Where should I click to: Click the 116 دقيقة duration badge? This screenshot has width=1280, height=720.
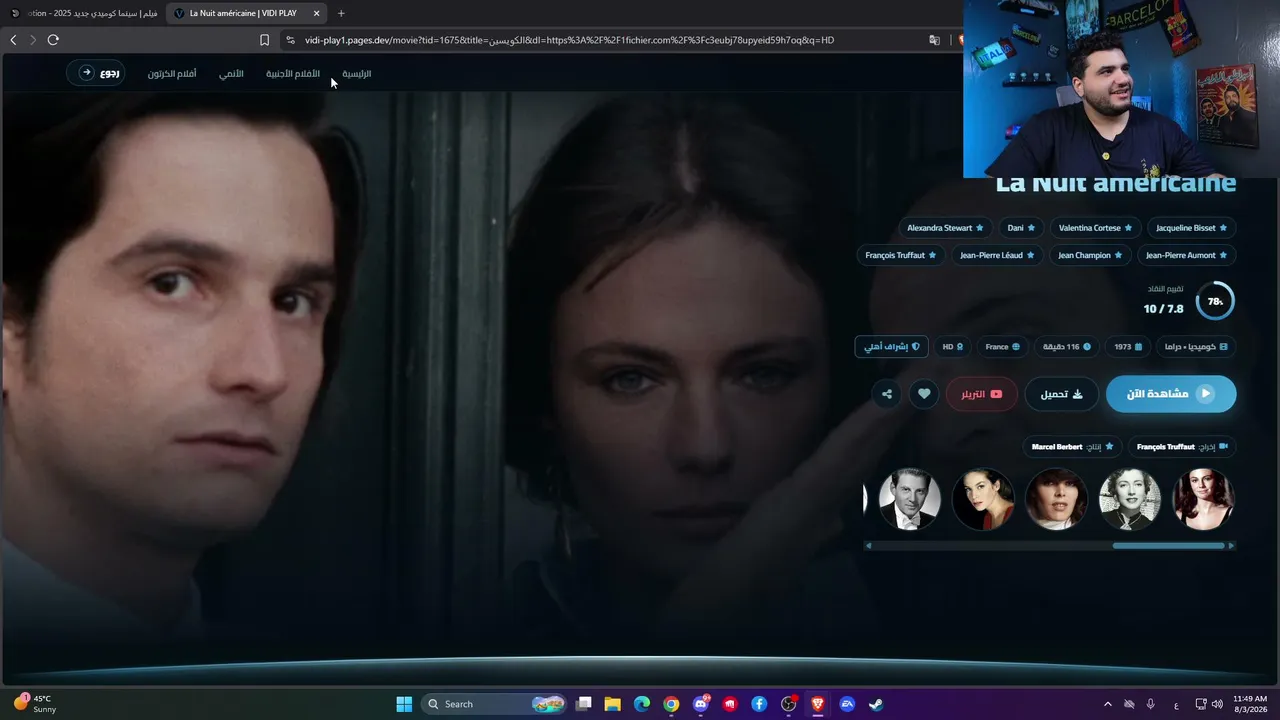[1067, 347]
